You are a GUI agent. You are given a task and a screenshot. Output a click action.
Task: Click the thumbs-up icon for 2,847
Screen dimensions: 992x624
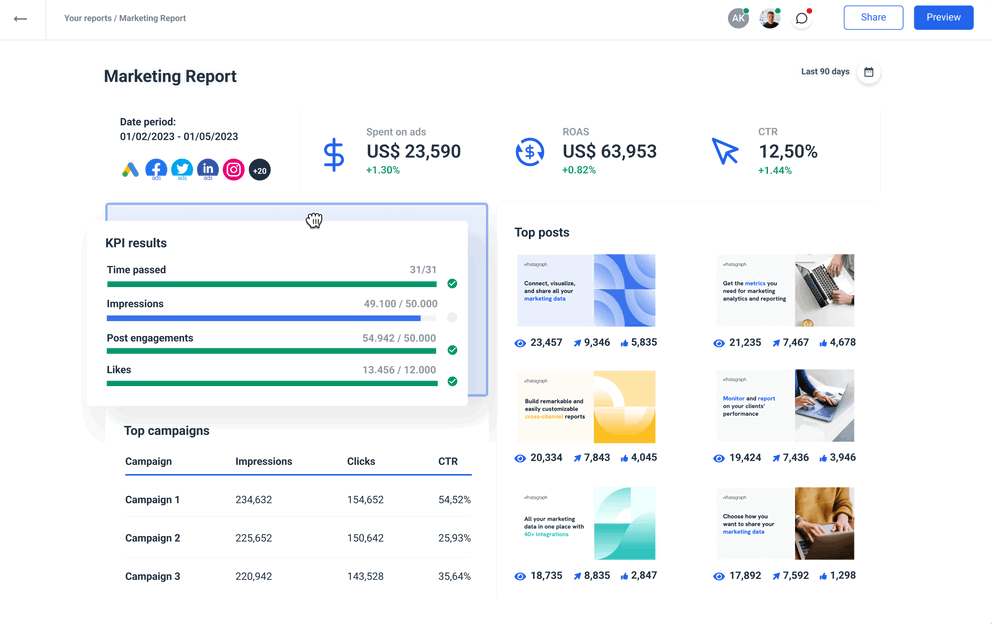point(624,576)
